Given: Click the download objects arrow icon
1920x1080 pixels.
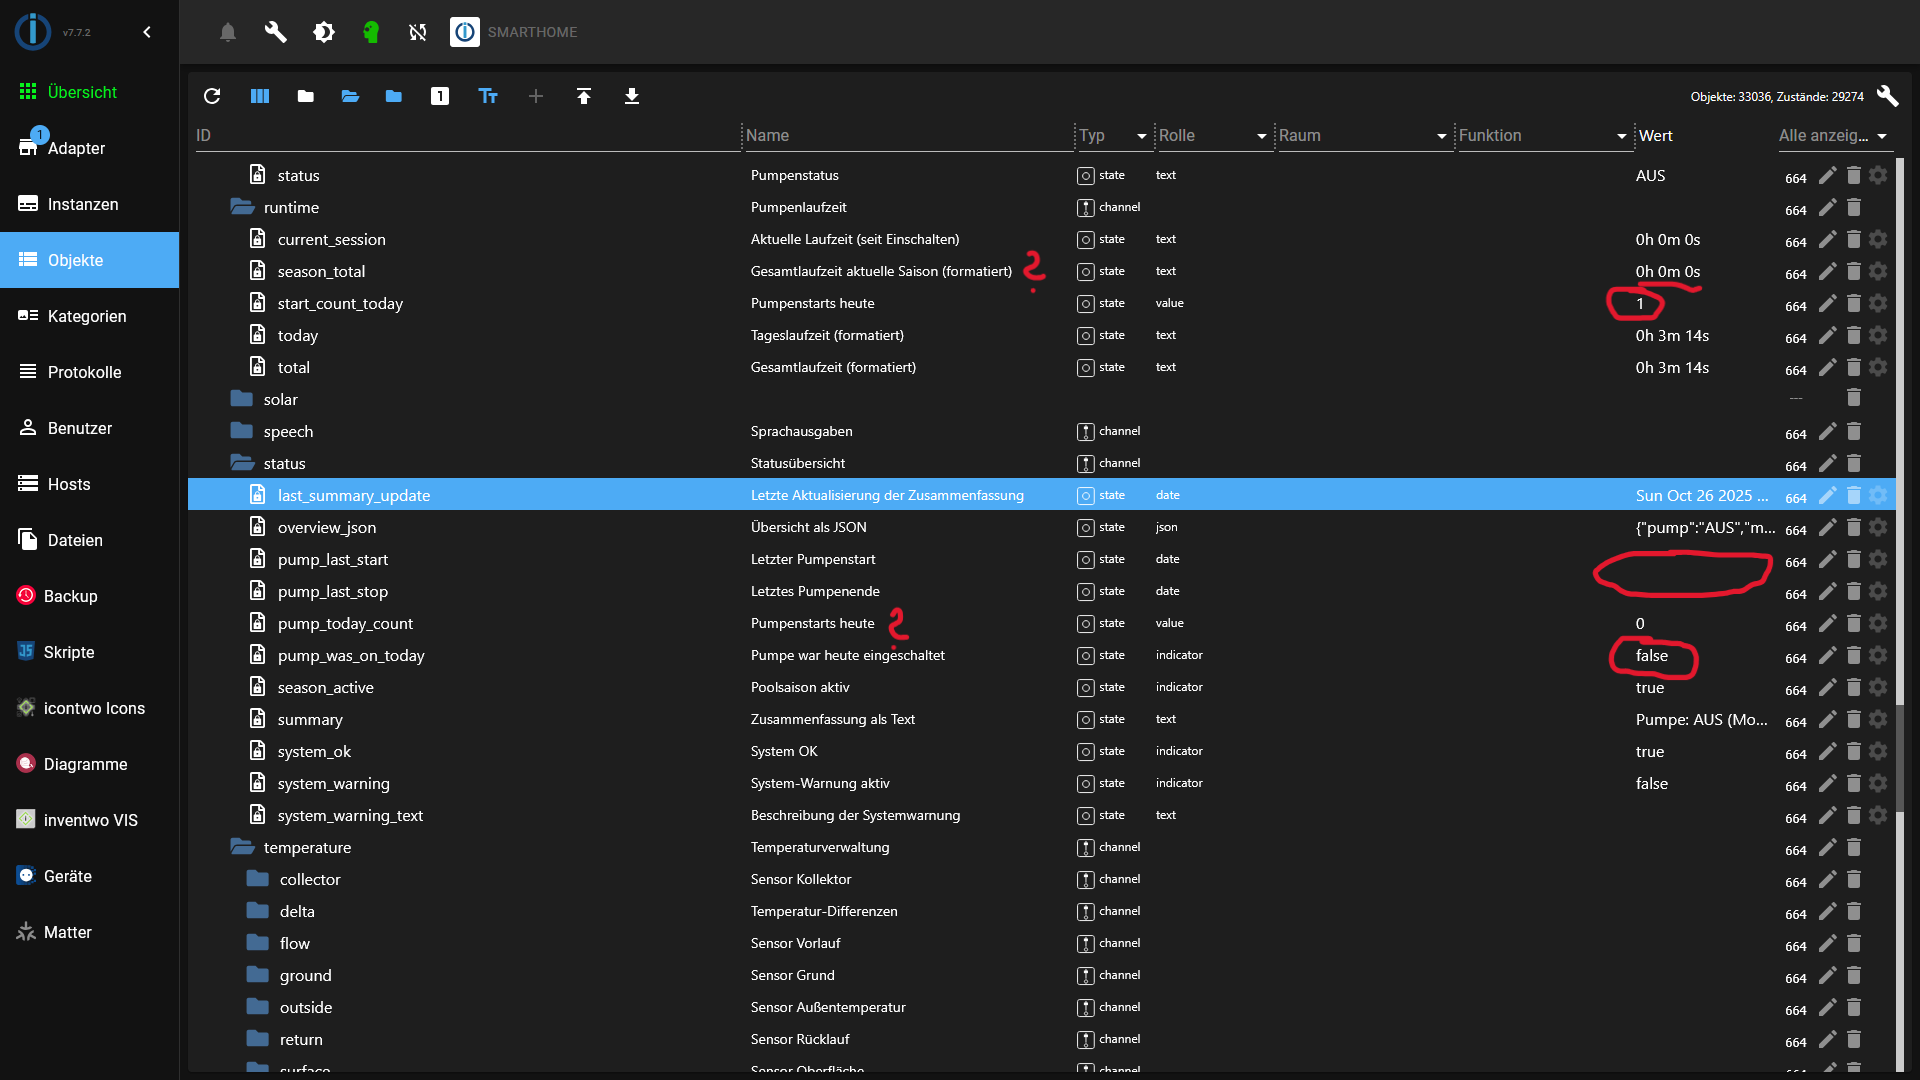Looking at the screenshot, I should click(x=632, y=96).
